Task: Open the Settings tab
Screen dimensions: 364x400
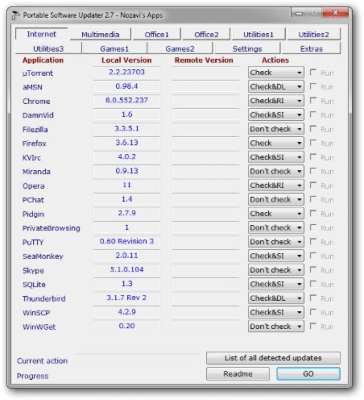Action: tap(247, 49)
